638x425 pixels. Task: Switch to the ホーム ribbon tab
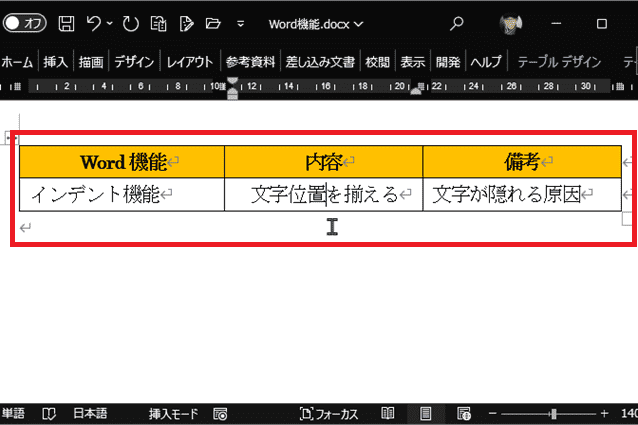[x=17, y=62]
